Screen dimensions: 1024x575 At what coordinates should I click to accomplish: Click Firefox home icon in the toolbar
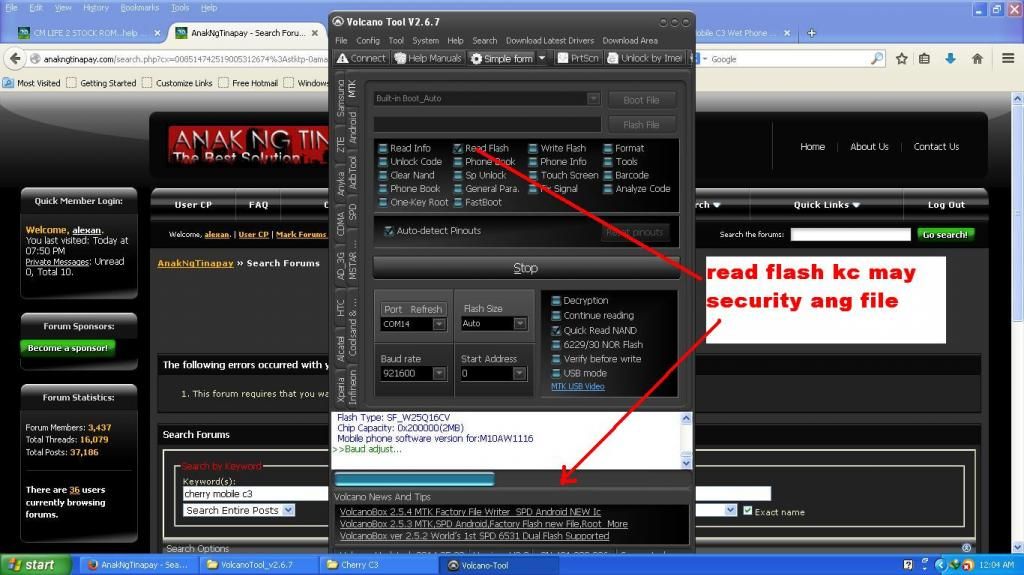pyautogui.click(x=977, y=59)
